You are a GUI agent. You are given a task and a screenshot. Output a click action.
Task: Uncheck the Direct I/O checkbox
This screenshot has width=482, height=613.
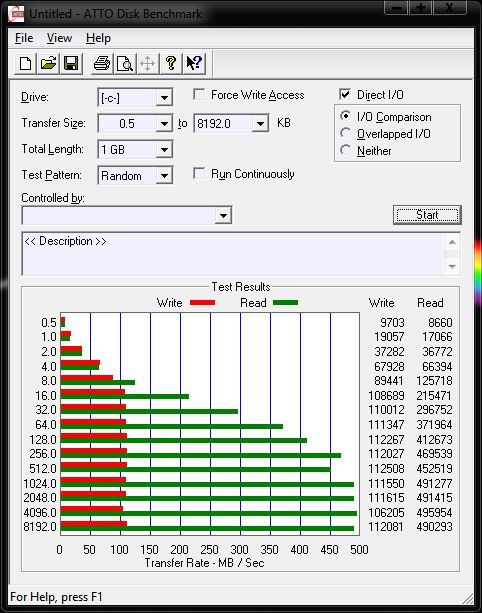[345, 94]
